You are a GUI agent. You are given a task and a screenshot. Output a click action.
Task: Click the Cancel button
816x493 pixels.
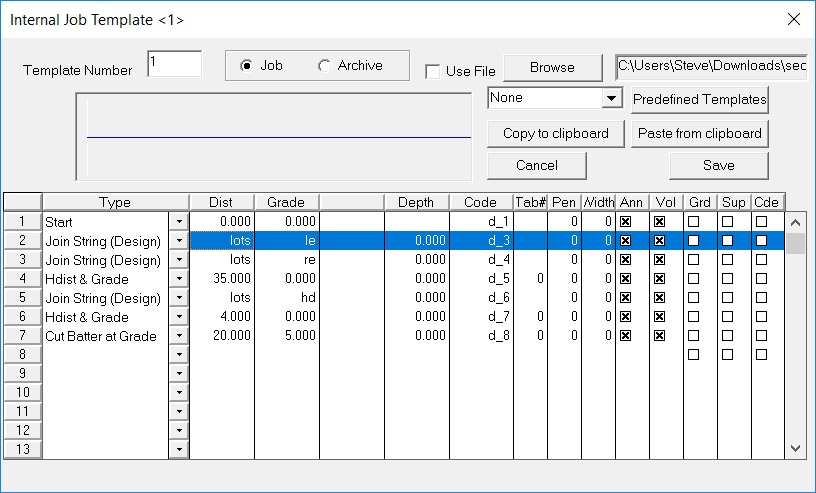537,165
